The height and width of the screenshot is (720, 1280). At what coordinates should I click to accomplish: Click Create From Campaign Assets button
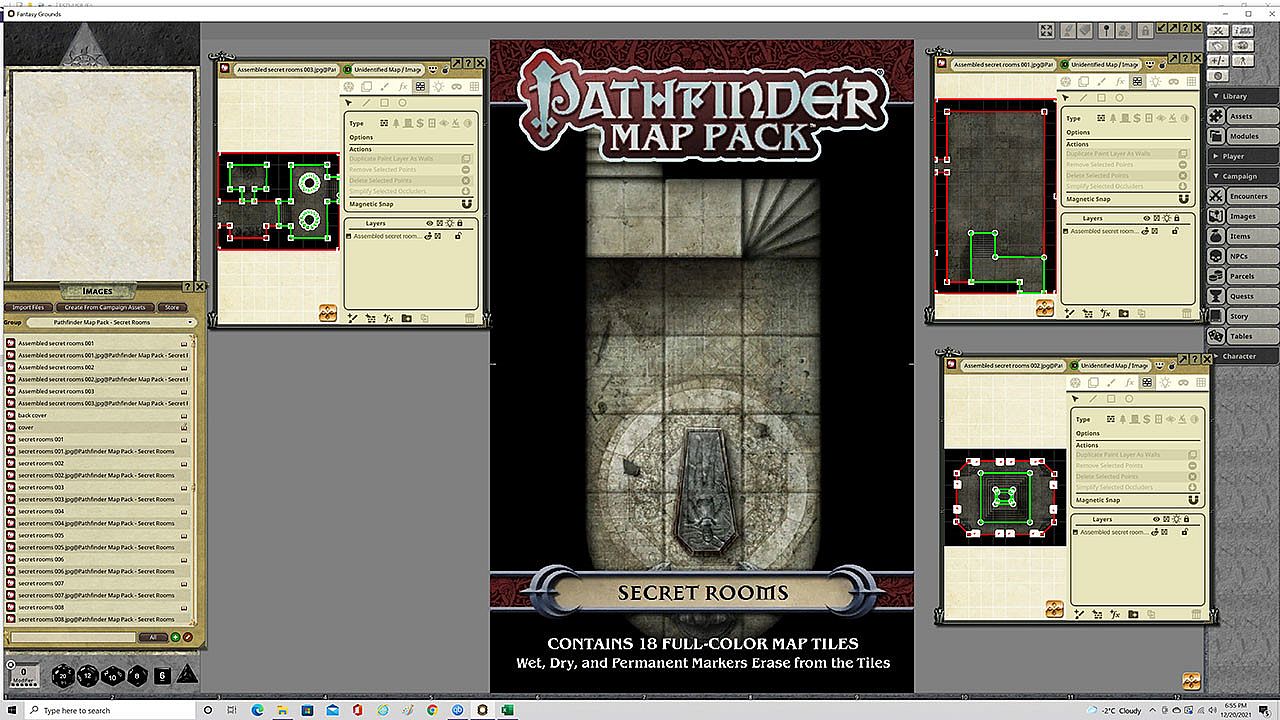[x=104, y=307]
